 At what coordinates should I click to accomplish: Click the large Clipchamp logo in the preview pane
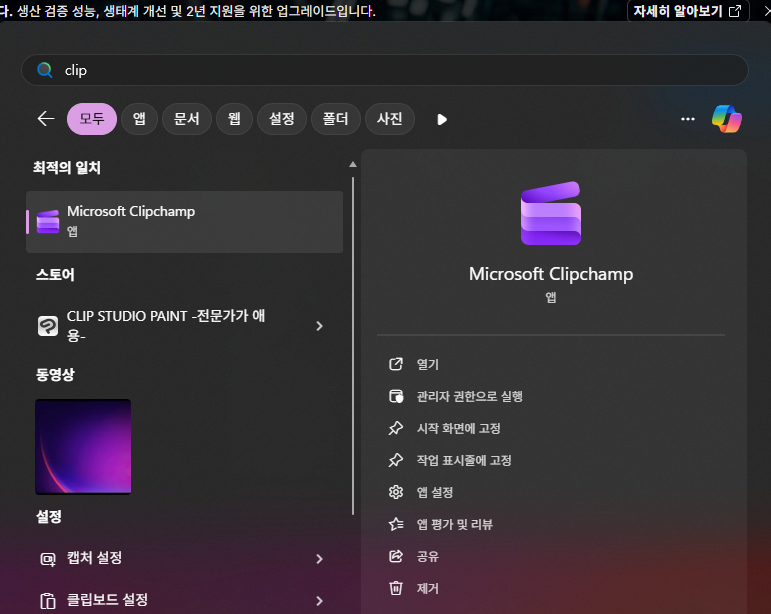tap(551, 213)
